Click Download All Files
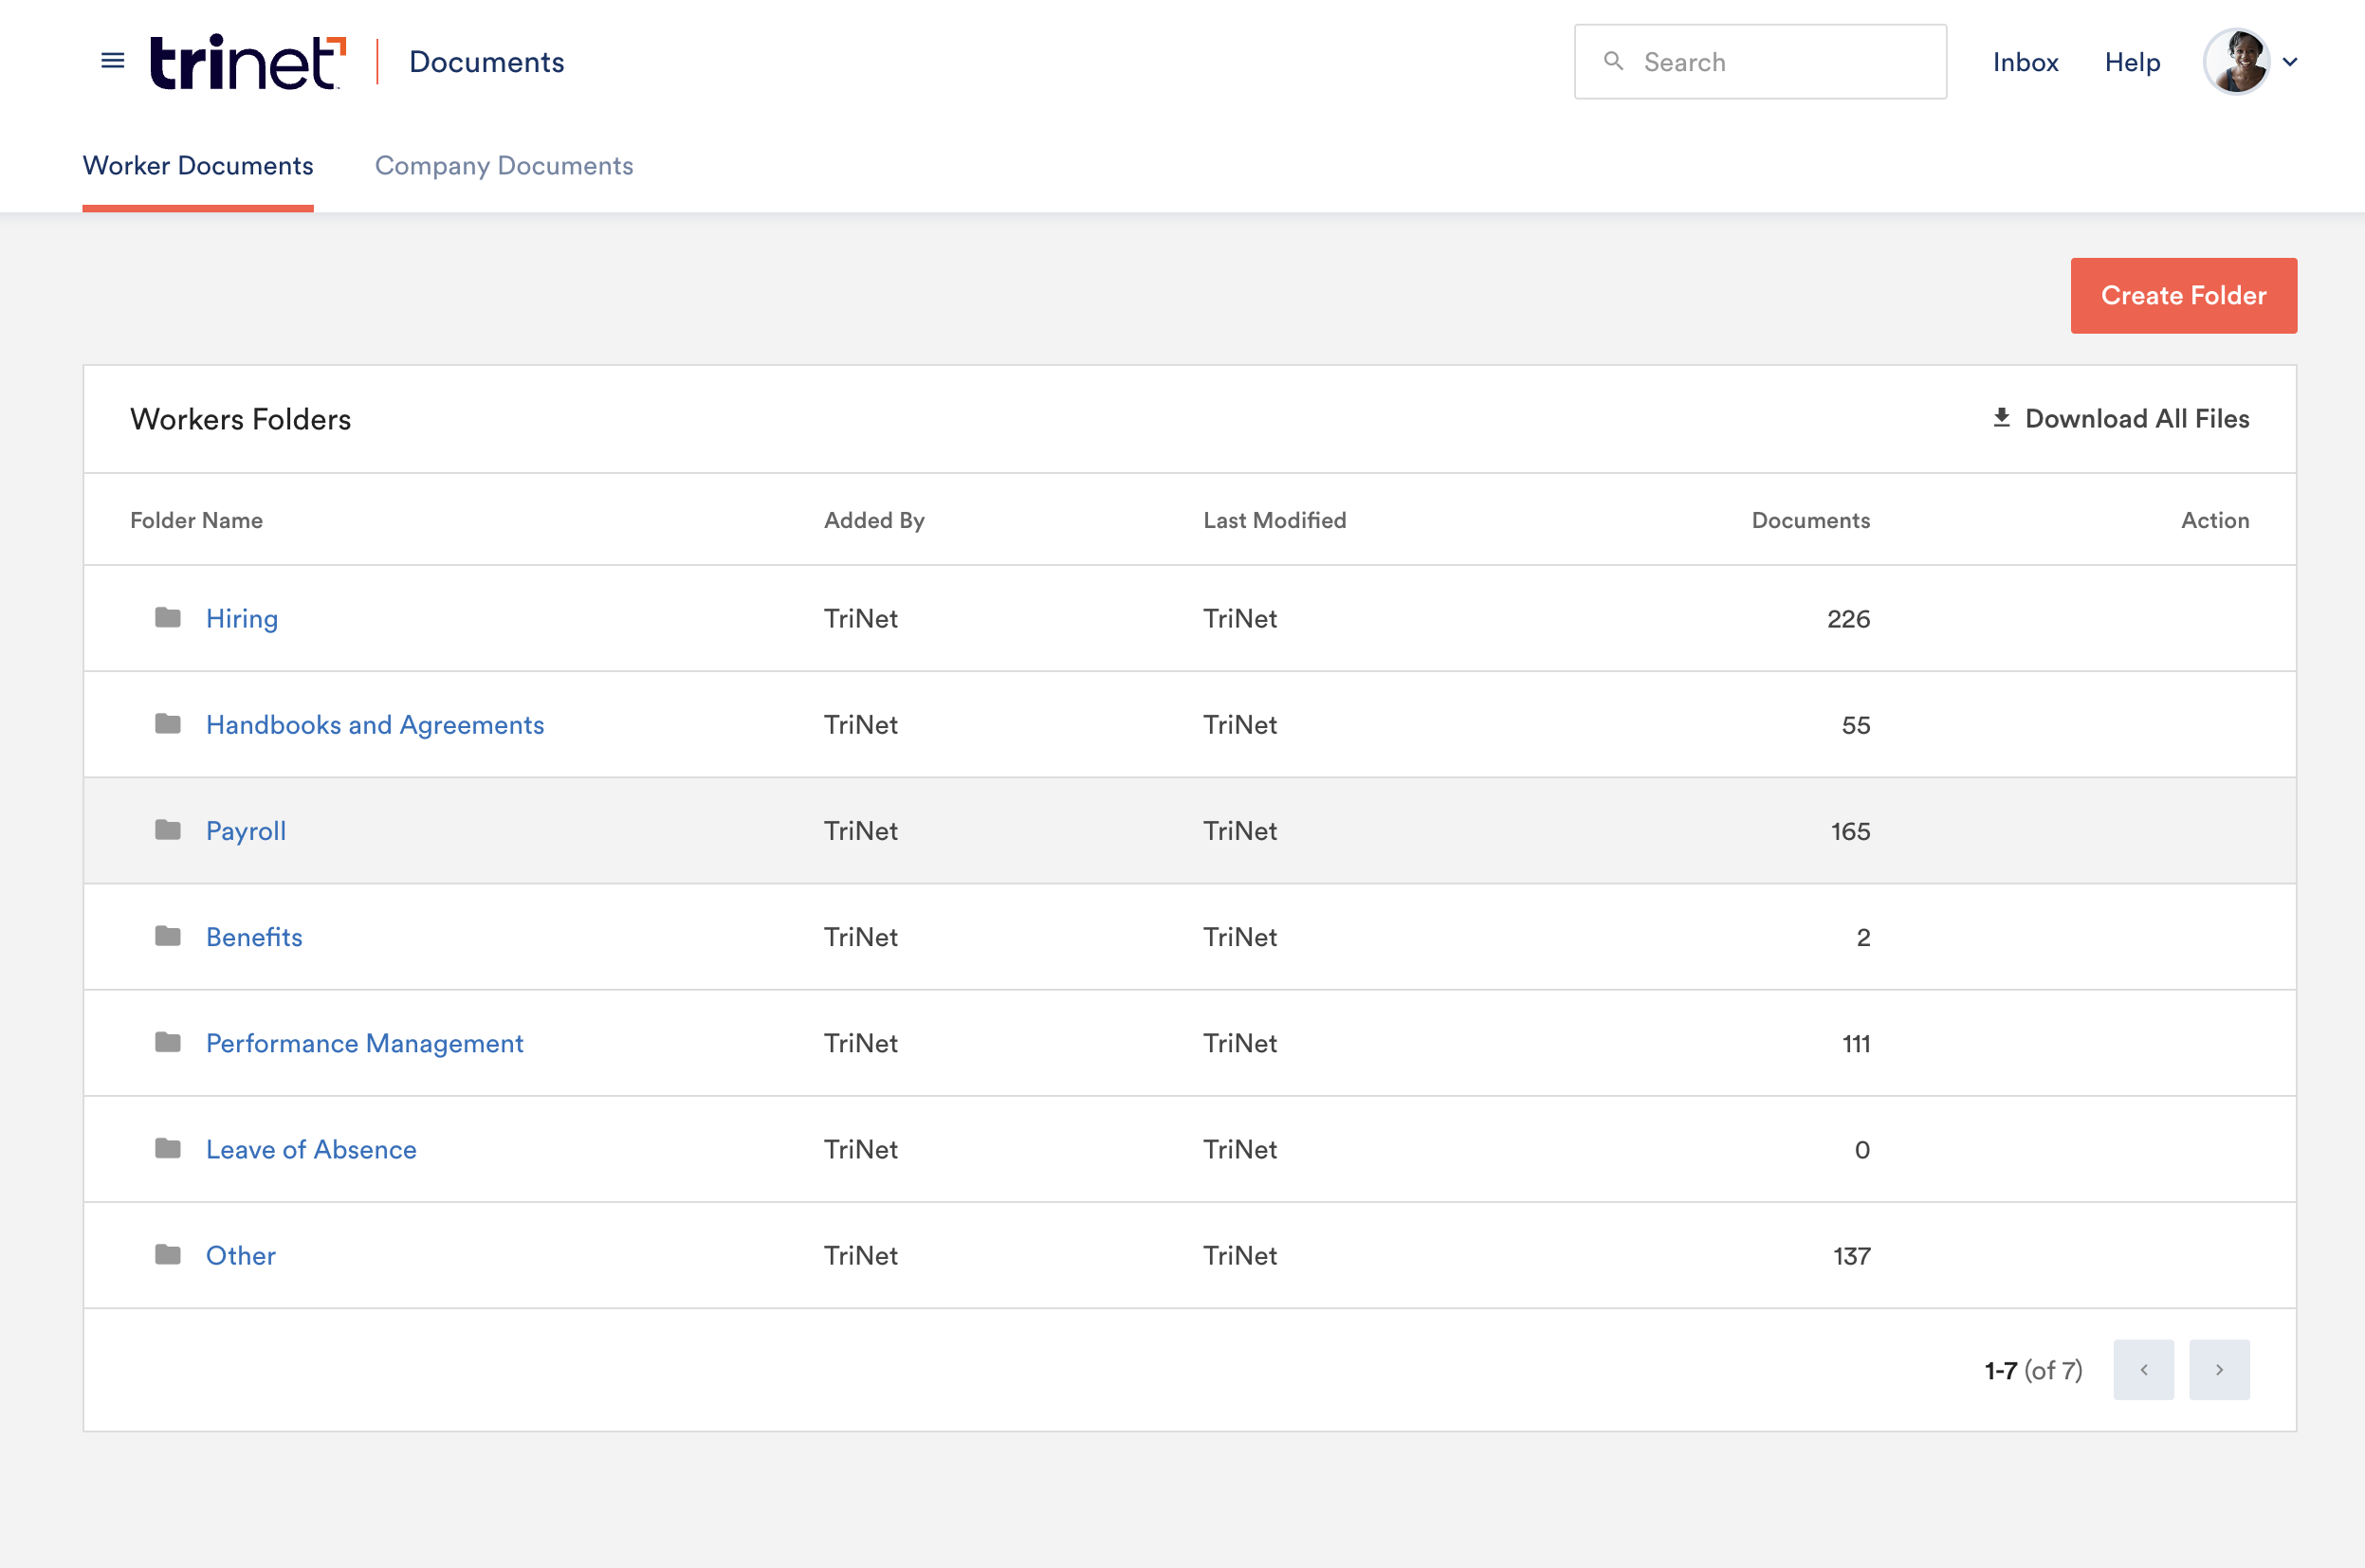 tap(2120, 419)
